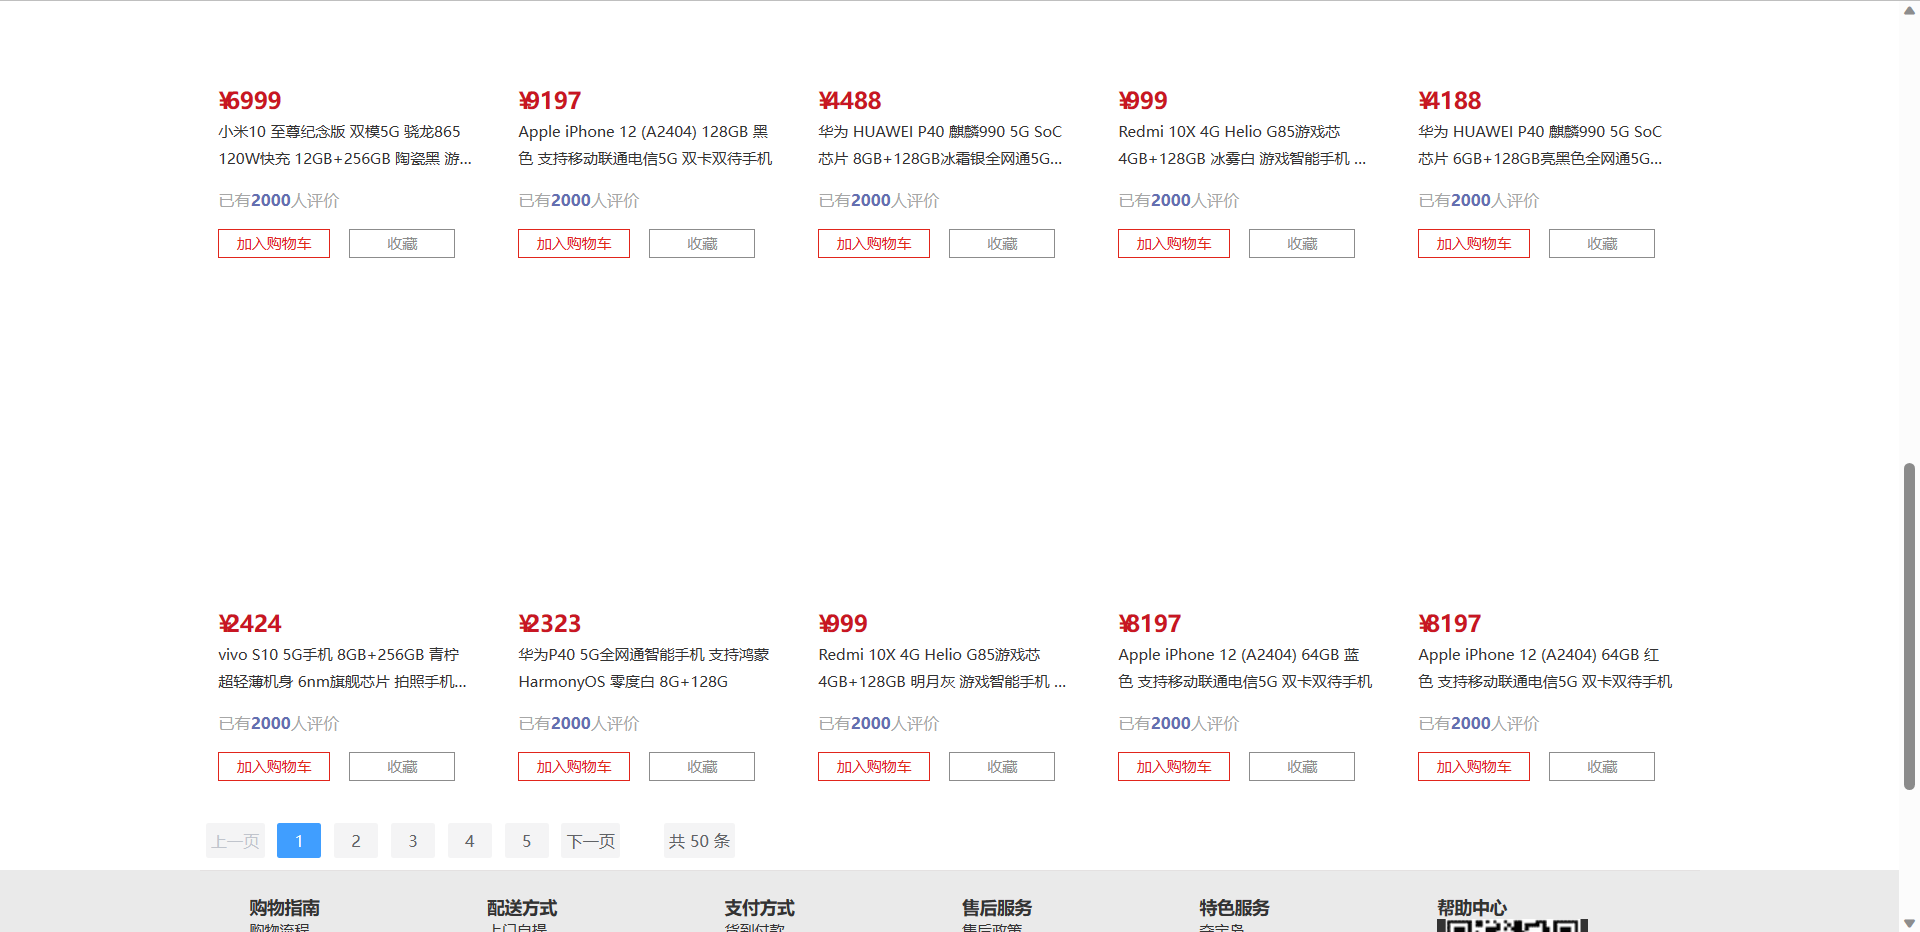Favorite the vivo S10 青柠 phone
This screenshot has width=1920, height=932.
(x=401, y=766)
